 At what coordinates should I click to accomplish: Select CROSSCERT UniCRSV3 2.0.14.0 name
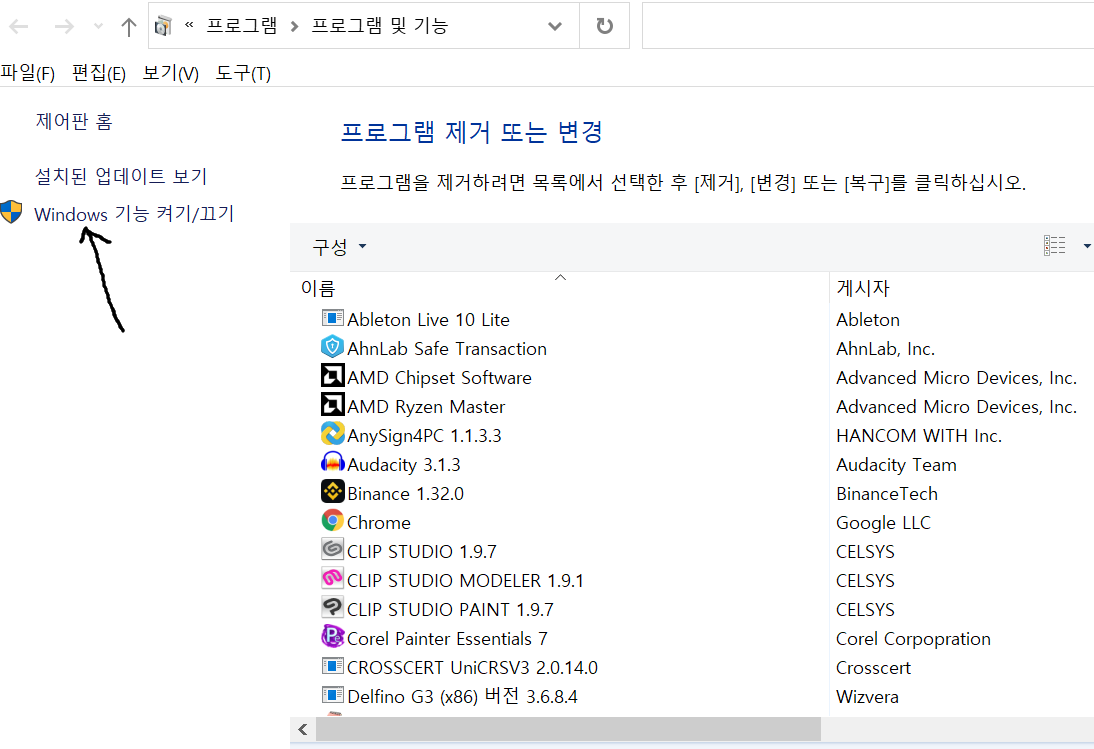pyautogui.click(x=472, y=667)
